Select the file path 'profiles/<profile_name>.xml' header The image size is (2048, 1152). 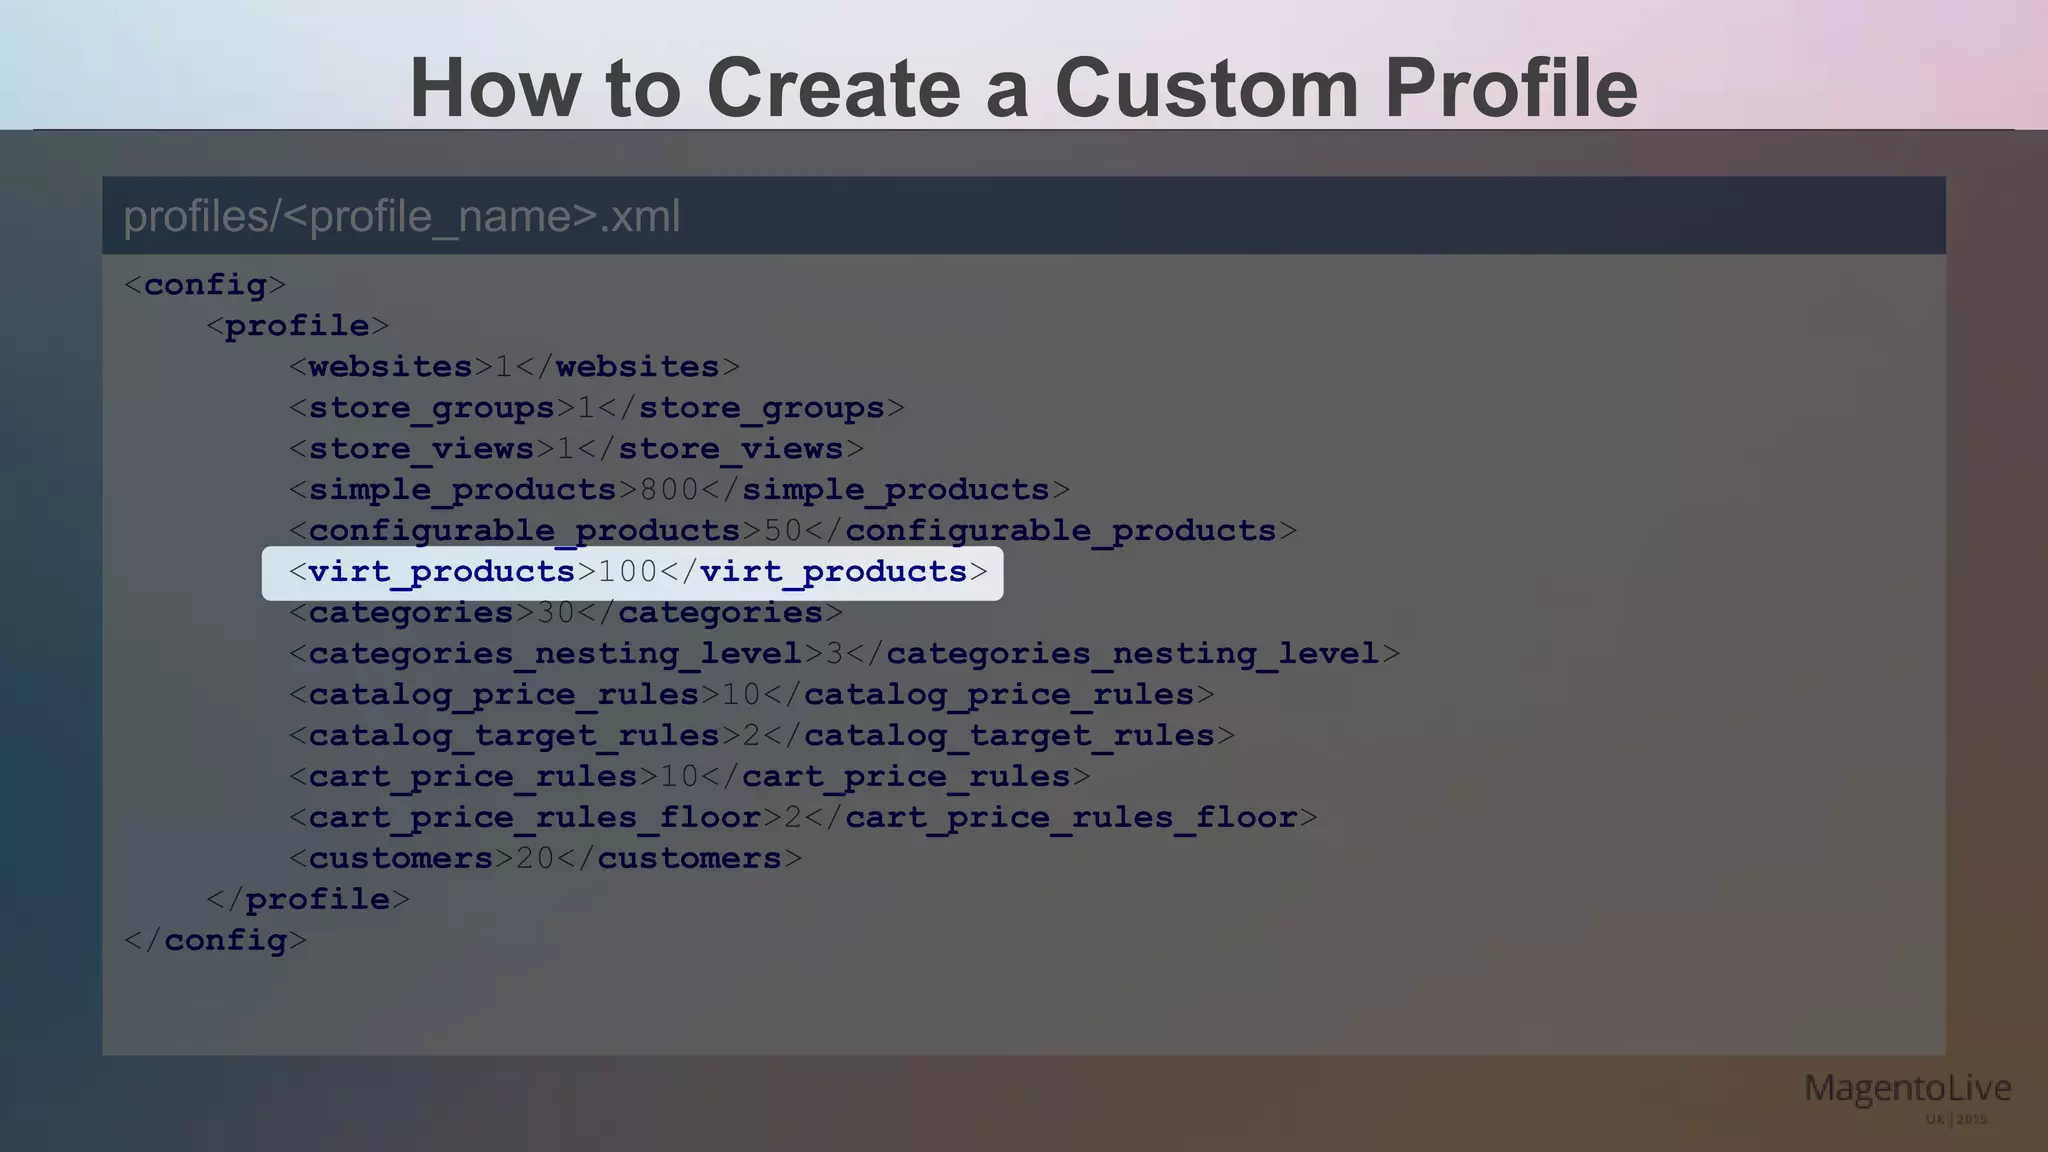point(402,216)
